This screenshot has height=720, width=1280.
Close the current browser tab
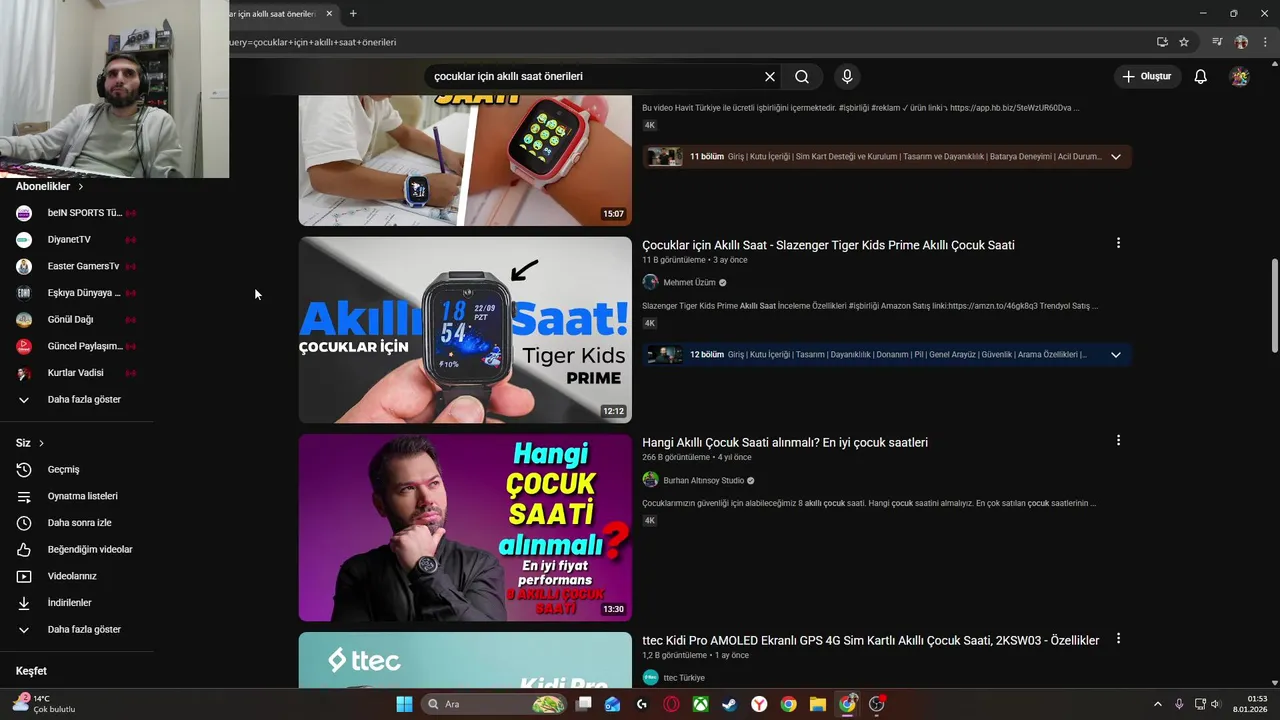point(329,13)
